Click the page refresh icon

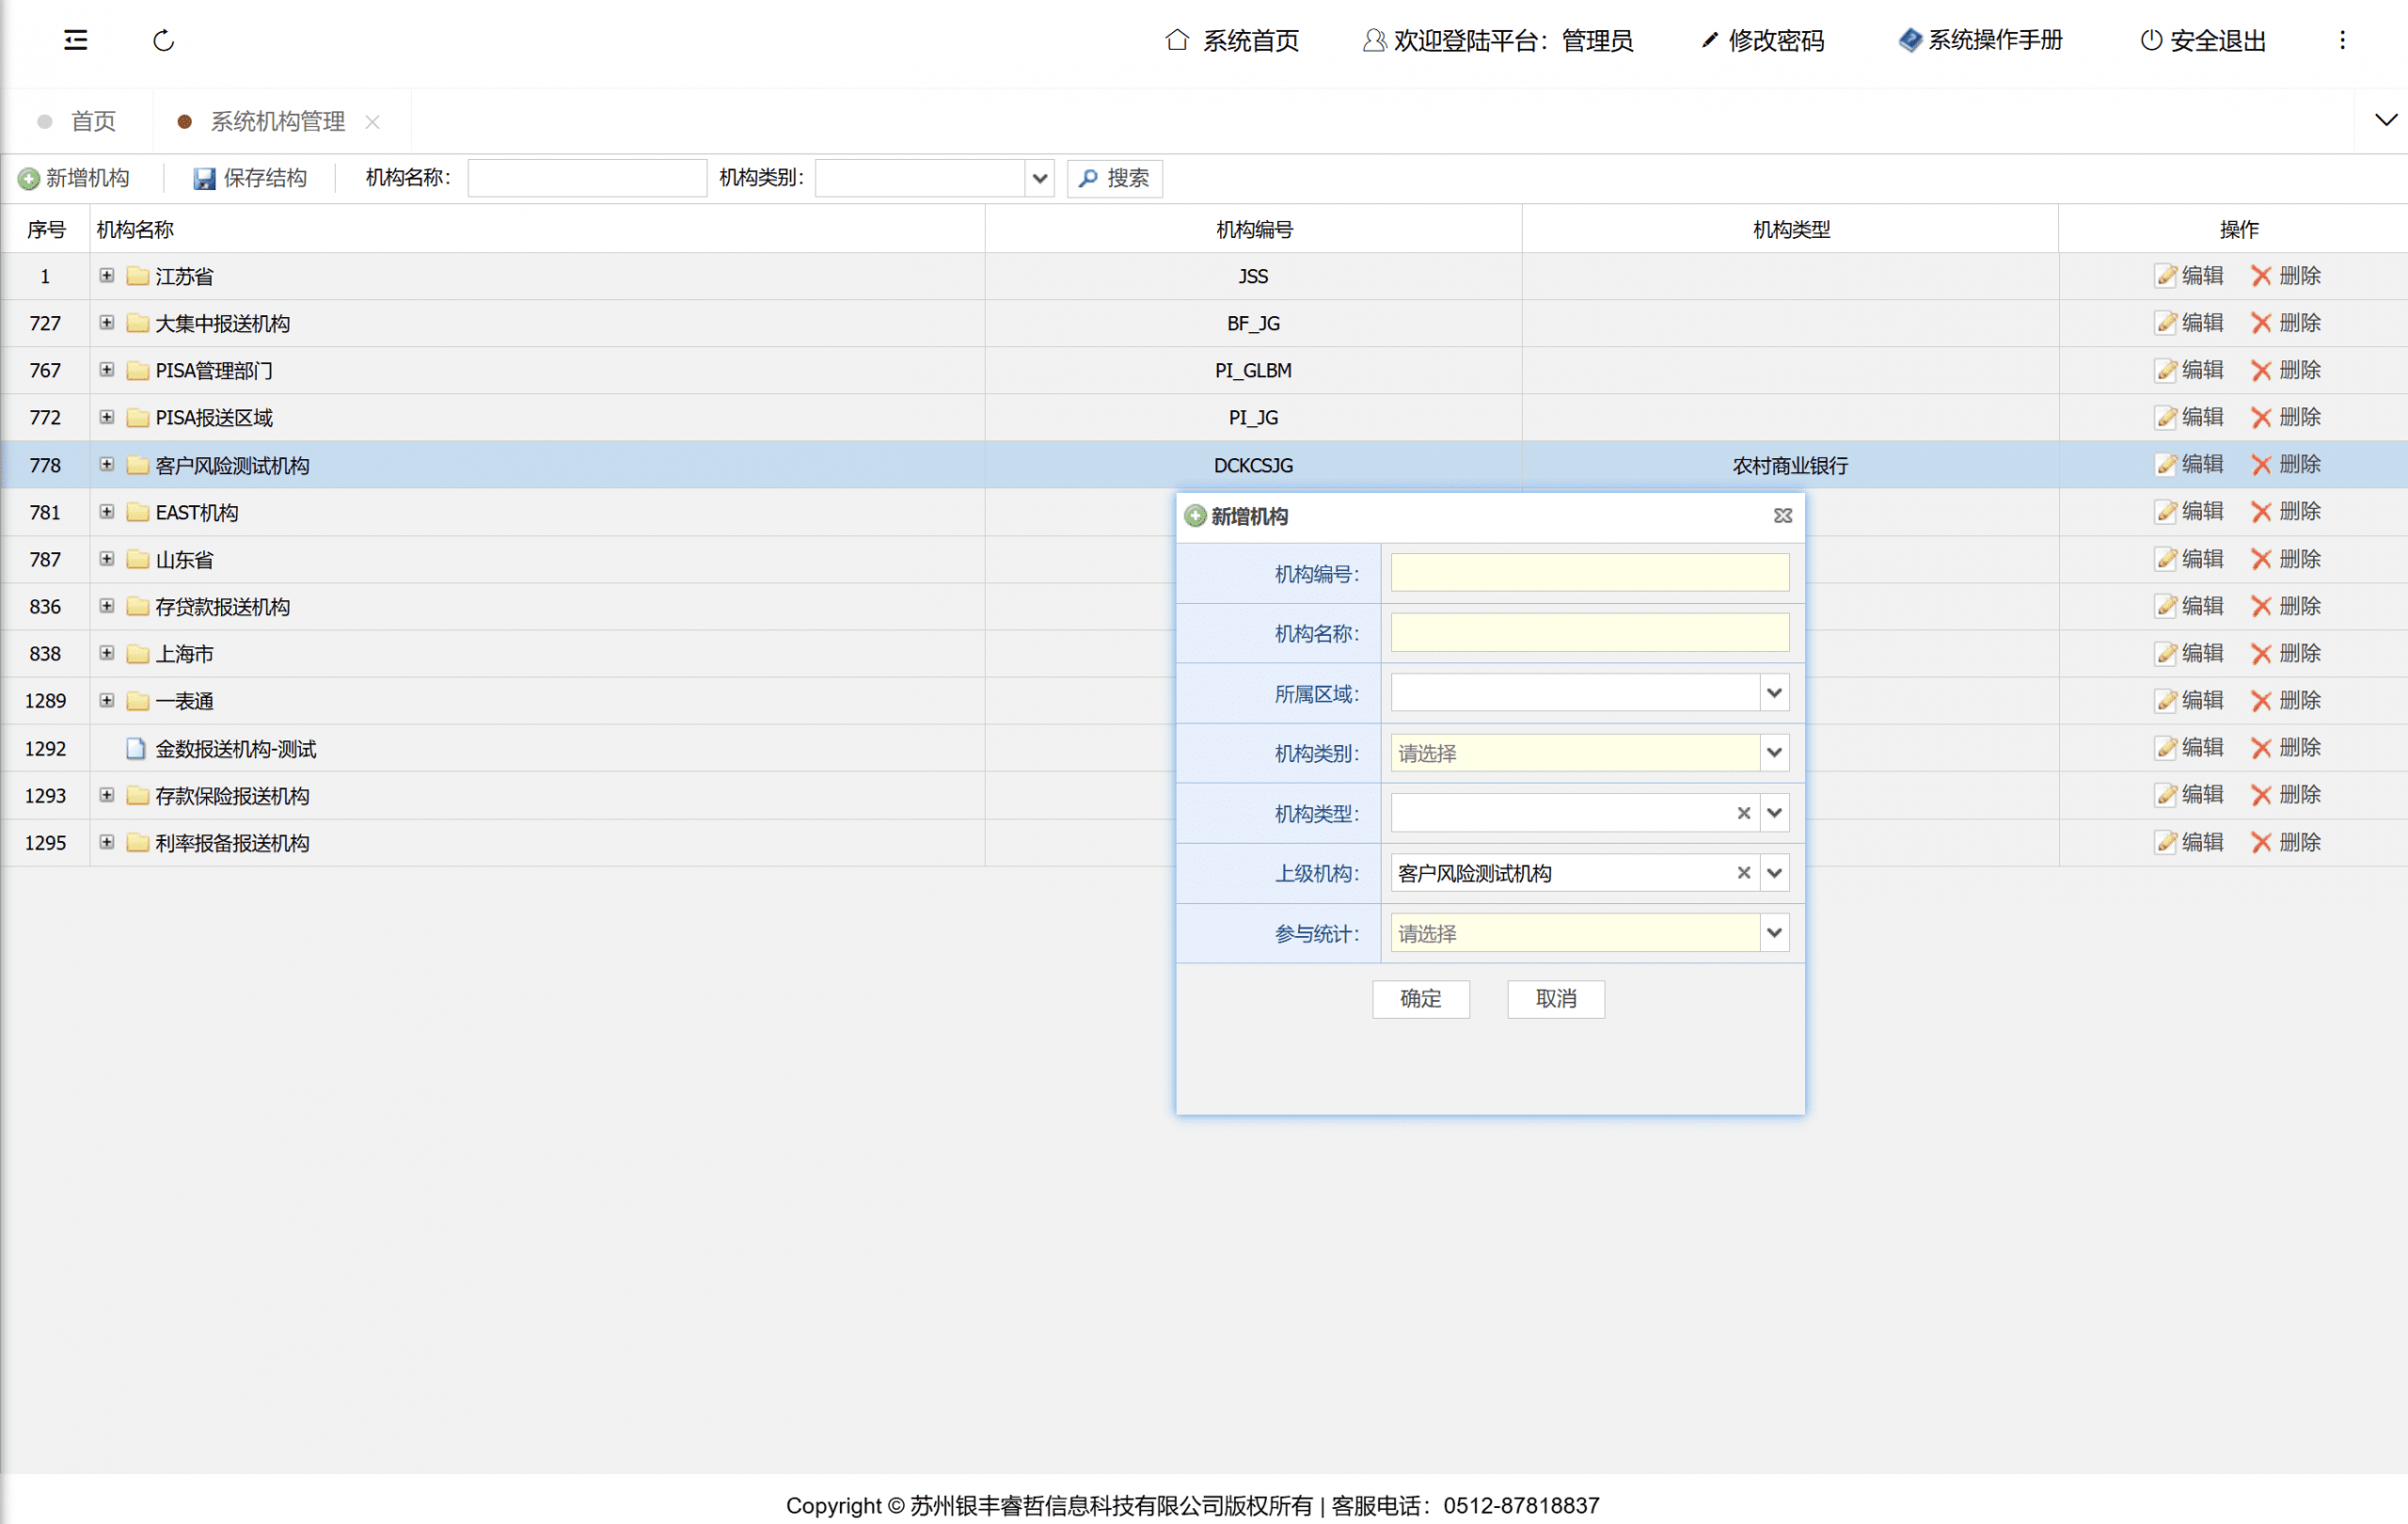[164, 40]
